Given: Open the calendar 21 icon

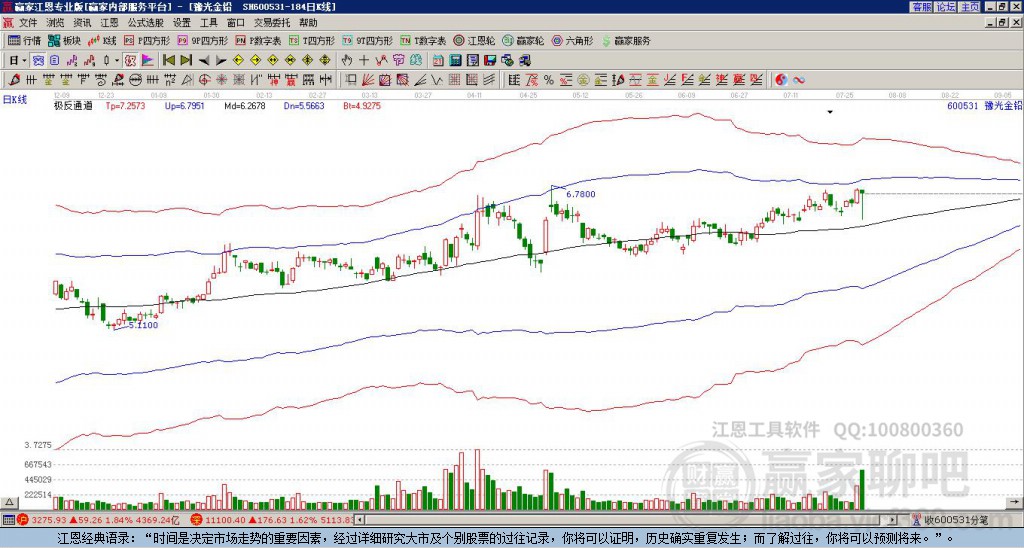Looking at the screenshot, I should tap(438, 61).
